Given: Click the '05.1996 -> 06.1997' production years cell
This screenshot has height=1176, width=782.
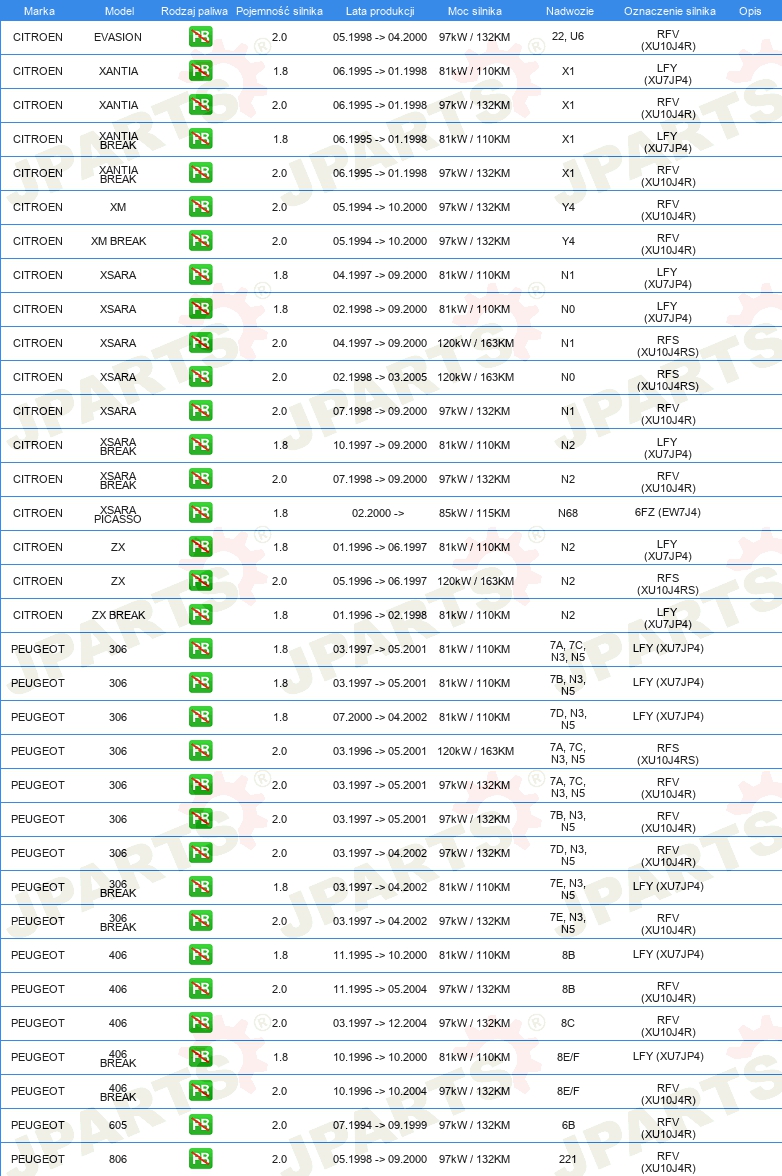Looking at the screenshot, I should pyautogui.click(x=380, y=580).
